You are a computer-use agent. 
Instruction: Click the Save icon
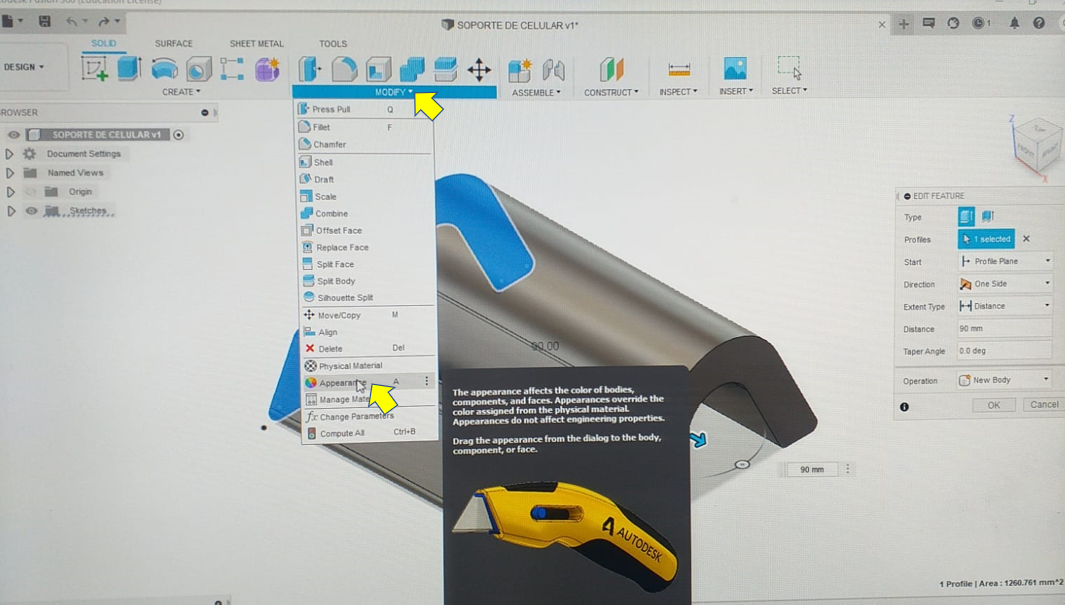[44, 22]
